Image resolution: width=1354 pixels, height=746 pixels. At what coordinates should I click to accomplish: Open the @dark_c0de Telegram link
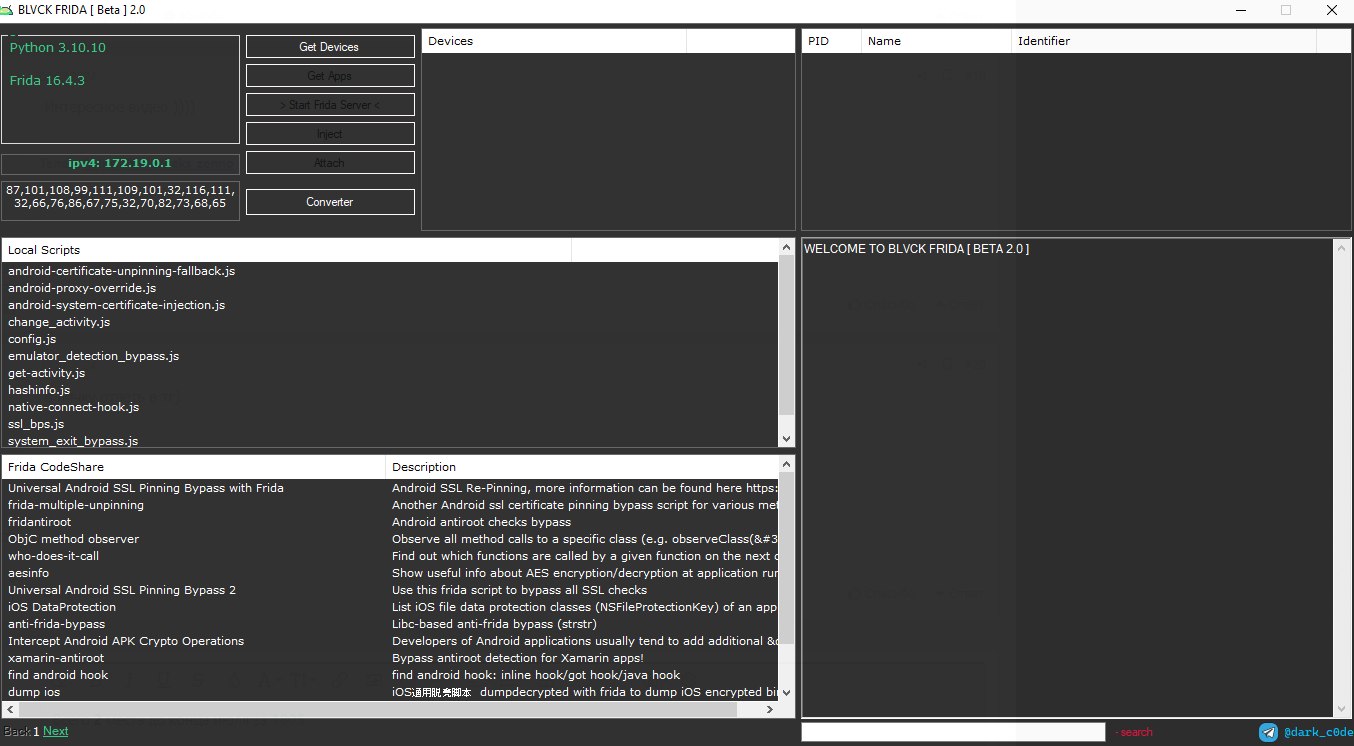1318,732
